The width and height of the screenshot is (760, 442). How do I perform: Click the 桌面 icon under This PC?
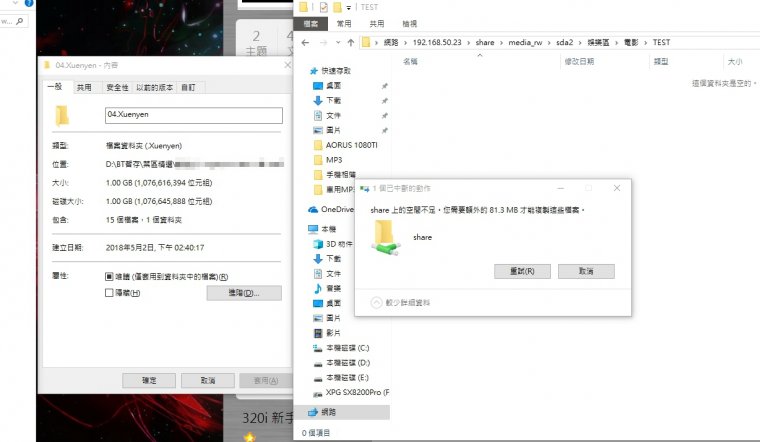318,303
